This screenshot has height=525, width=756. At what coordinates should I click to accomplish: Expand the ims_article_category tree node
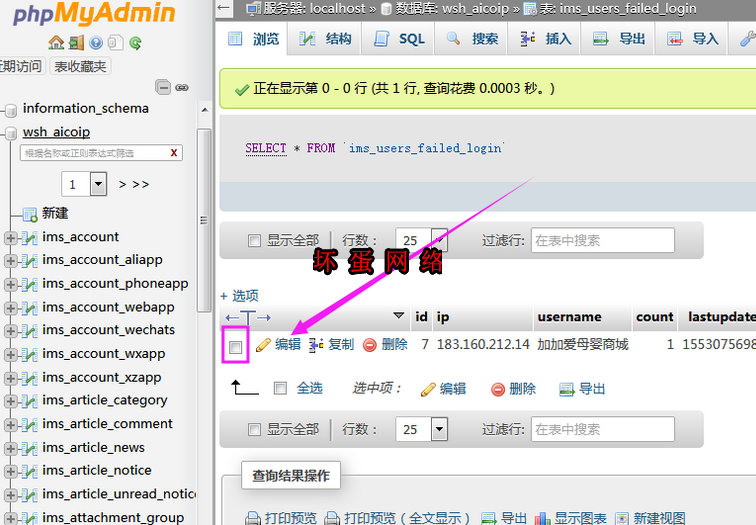[10, 401]
